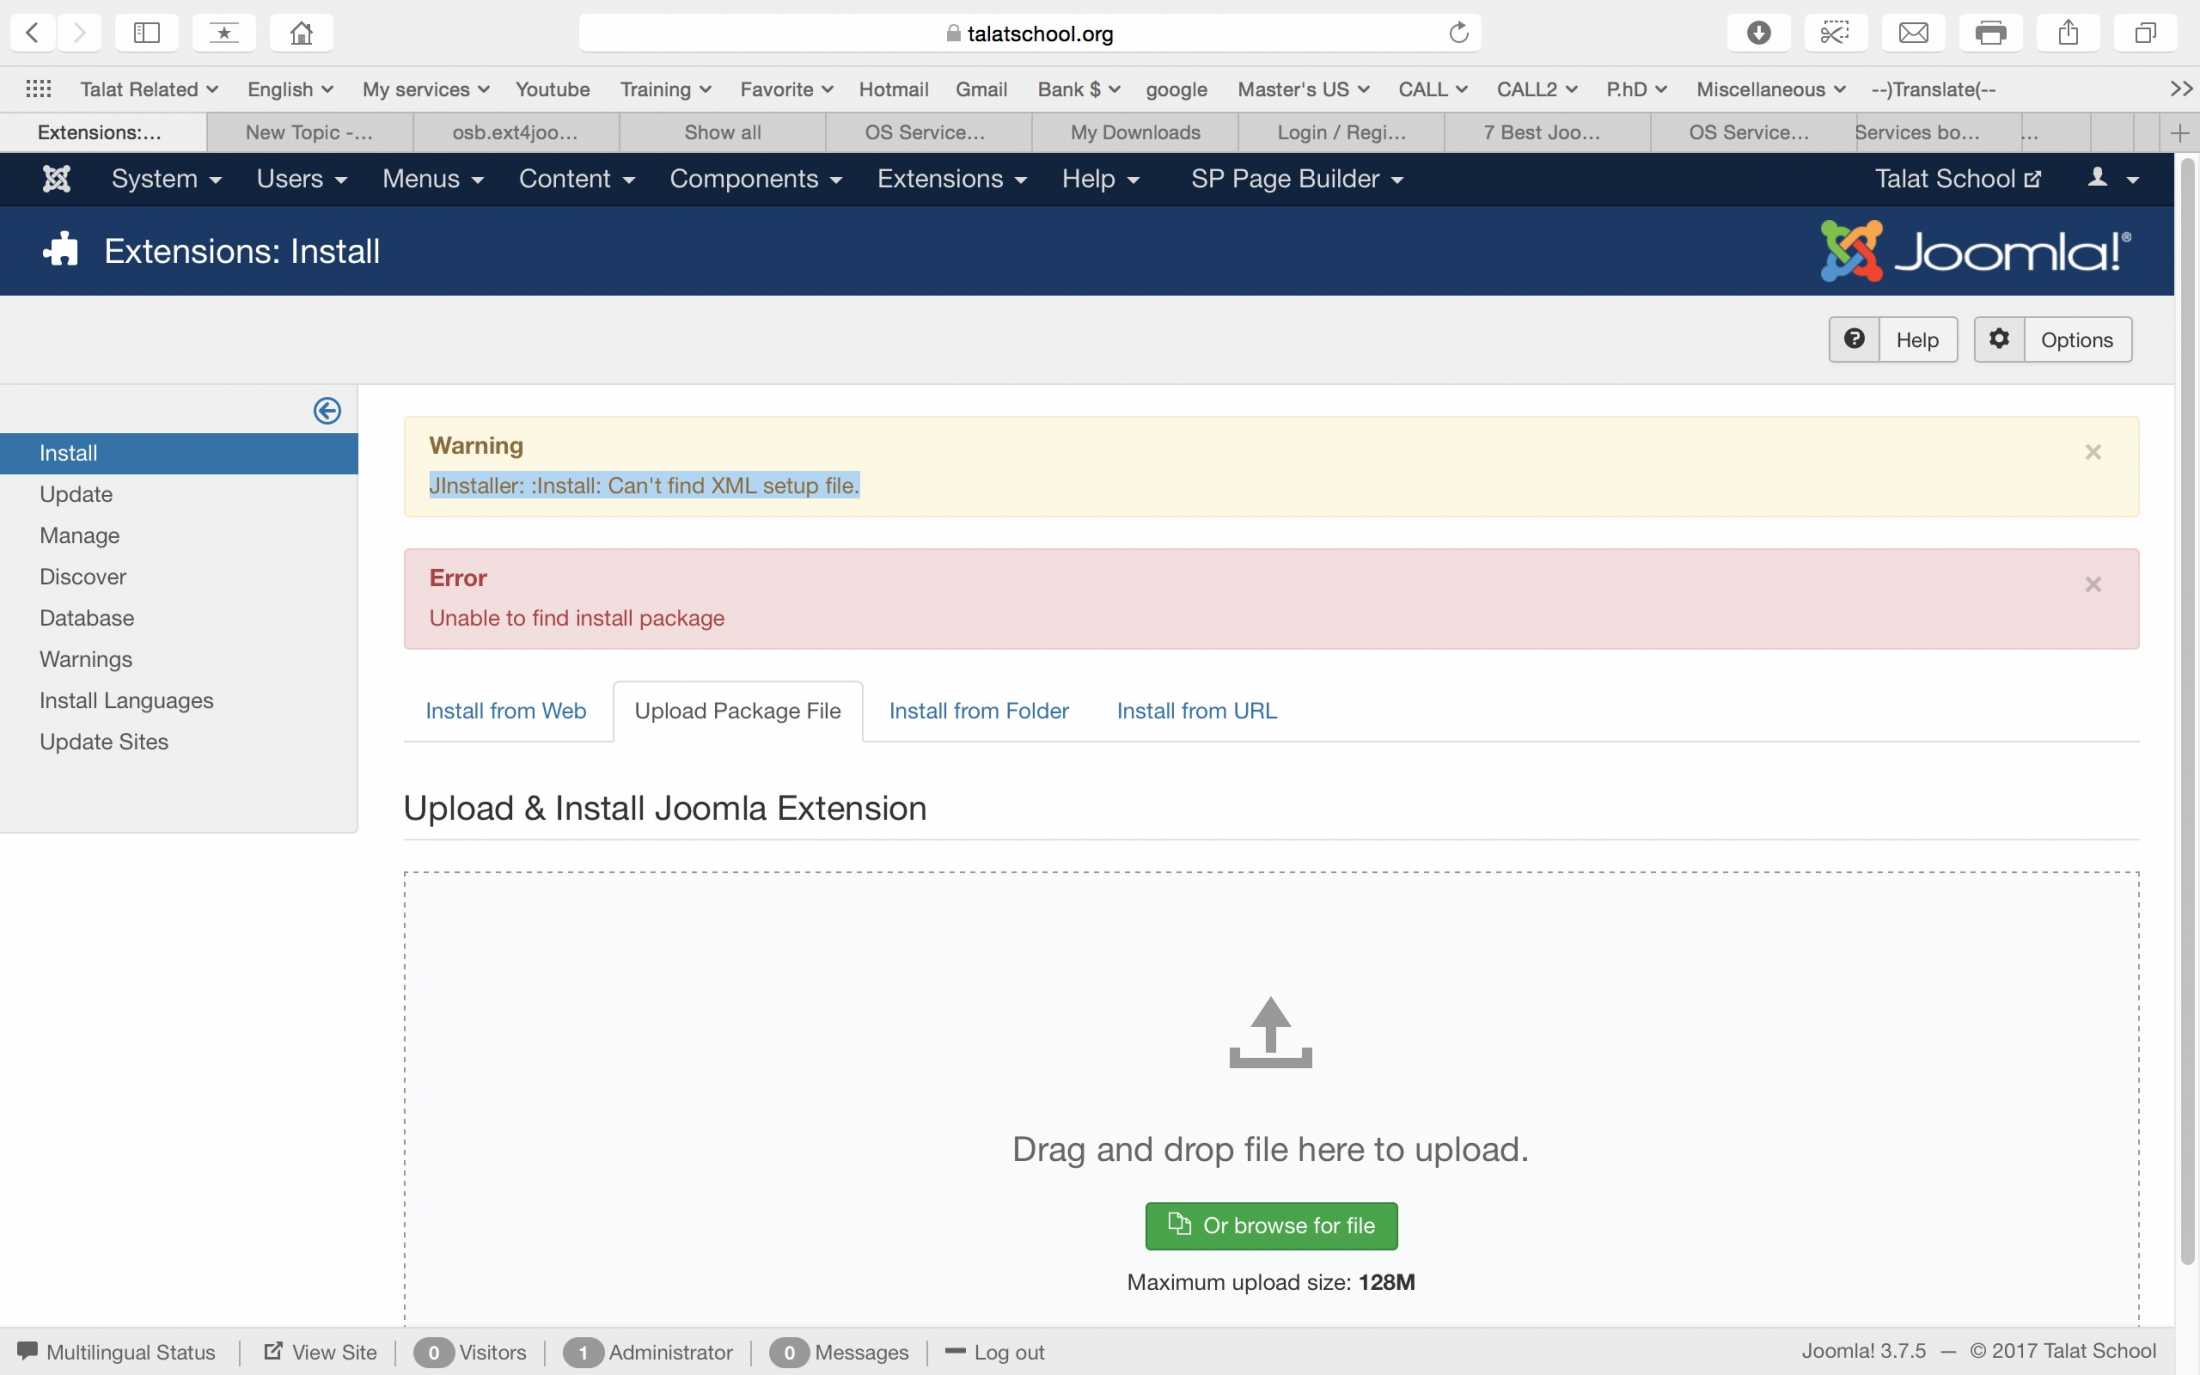The height and width of the screenshot is (1375, 2200).
Task: Collapse the sidebar with circled arrow
Action: [x=327, y=411]
